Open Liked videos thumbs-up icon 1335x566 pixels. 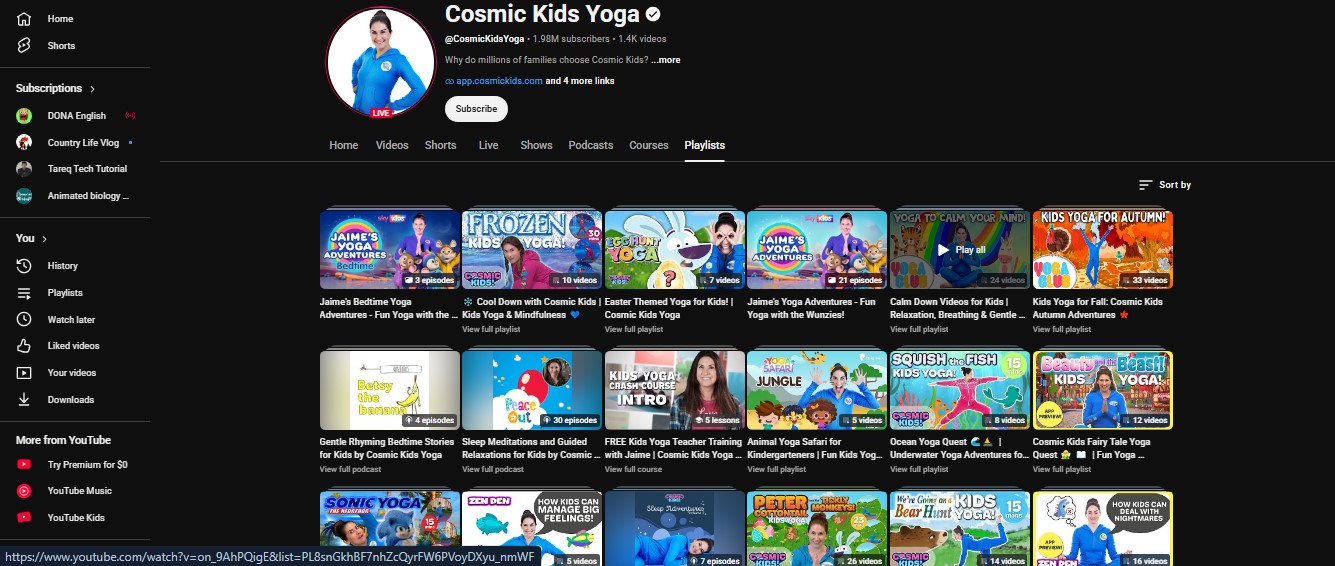pyautogui.click(x=24, y=346)
